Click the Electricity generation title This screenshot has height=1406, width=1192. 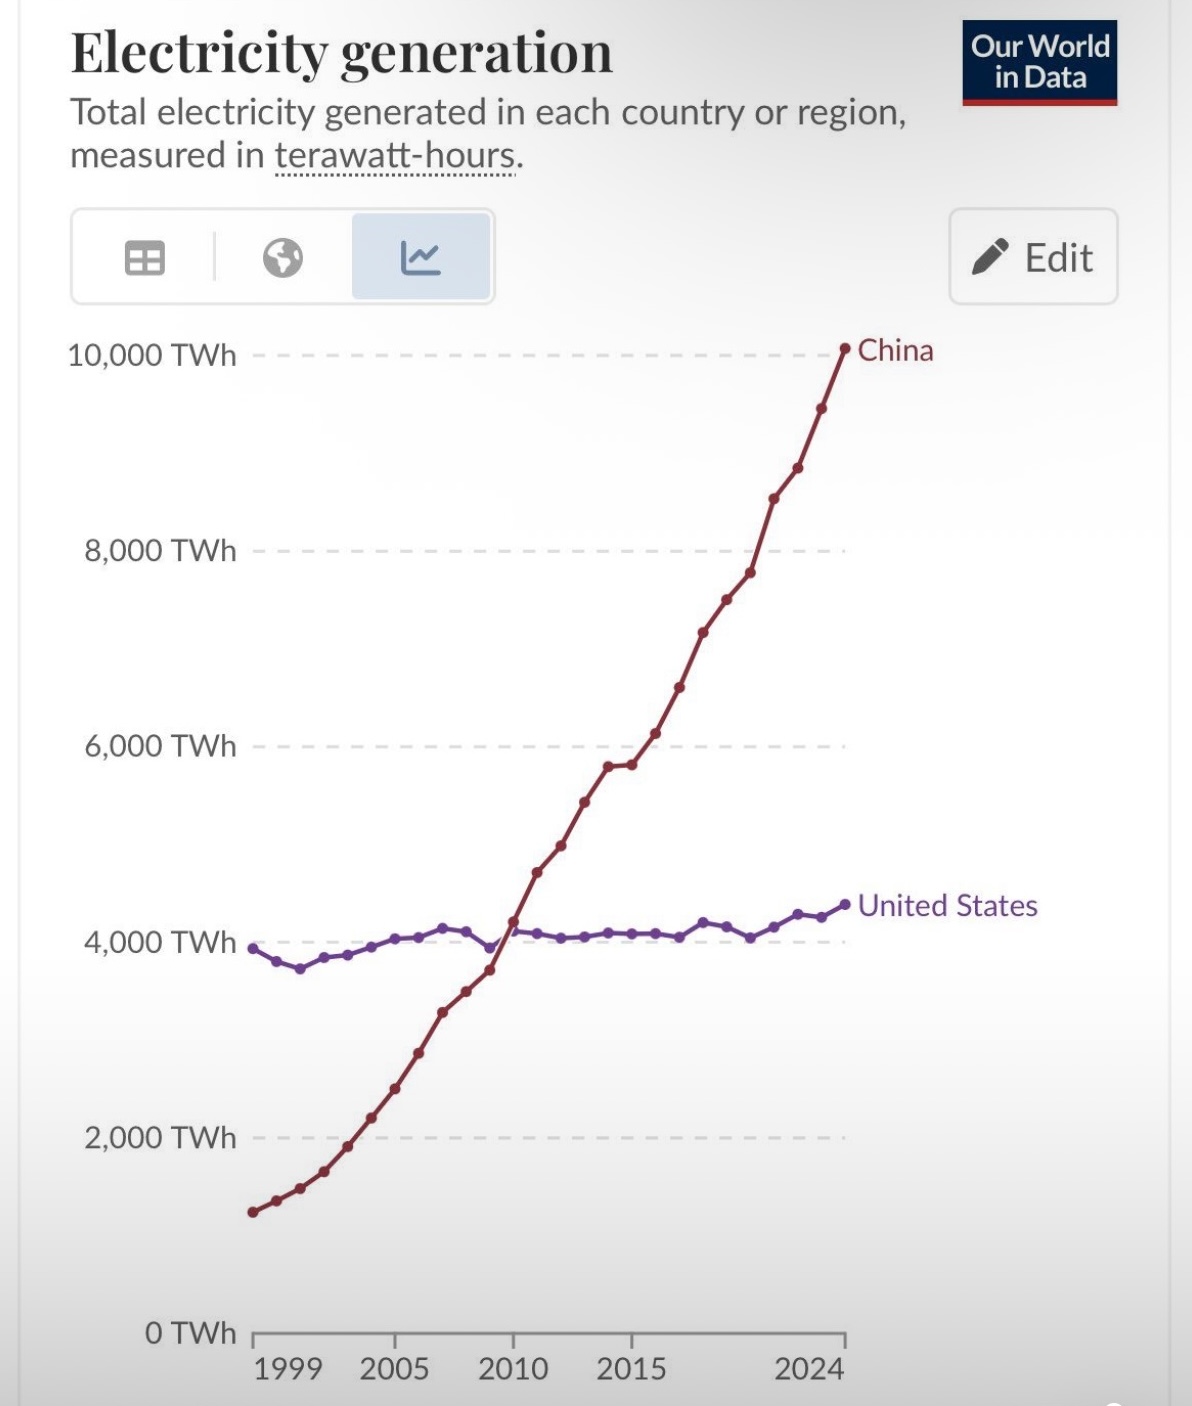click(x=341, y=53)
